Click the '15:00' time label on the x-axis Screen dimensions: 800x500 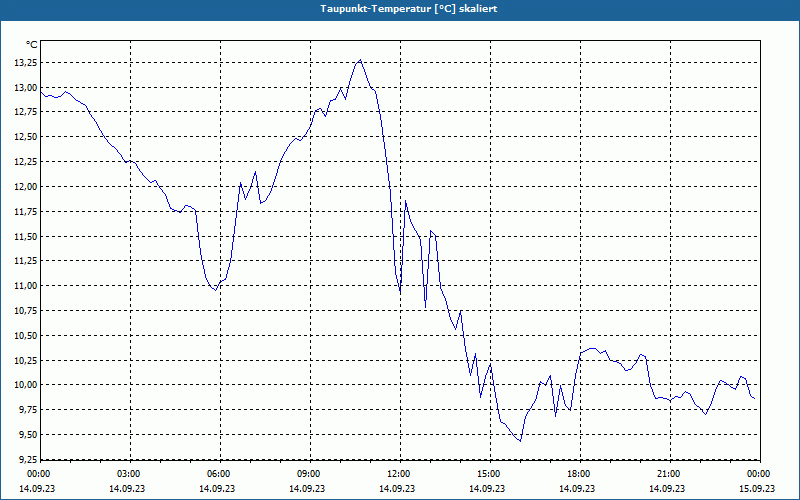[x=490, y=474]
